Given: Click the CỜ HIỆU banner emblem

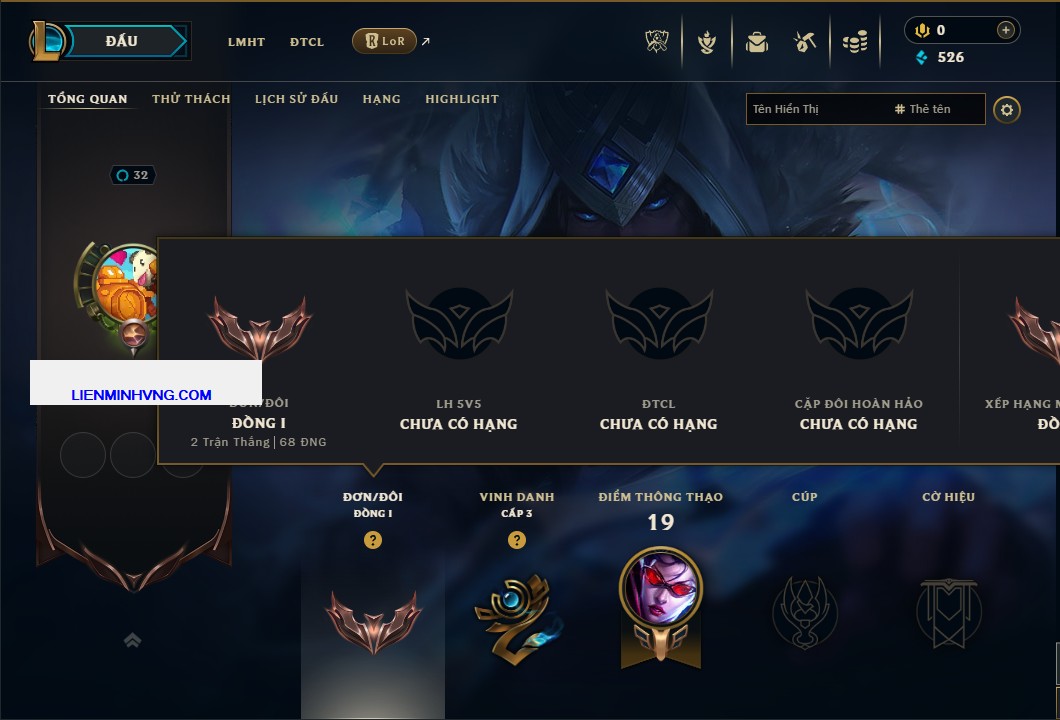Looking at the screenshot, I should [948, 613].
